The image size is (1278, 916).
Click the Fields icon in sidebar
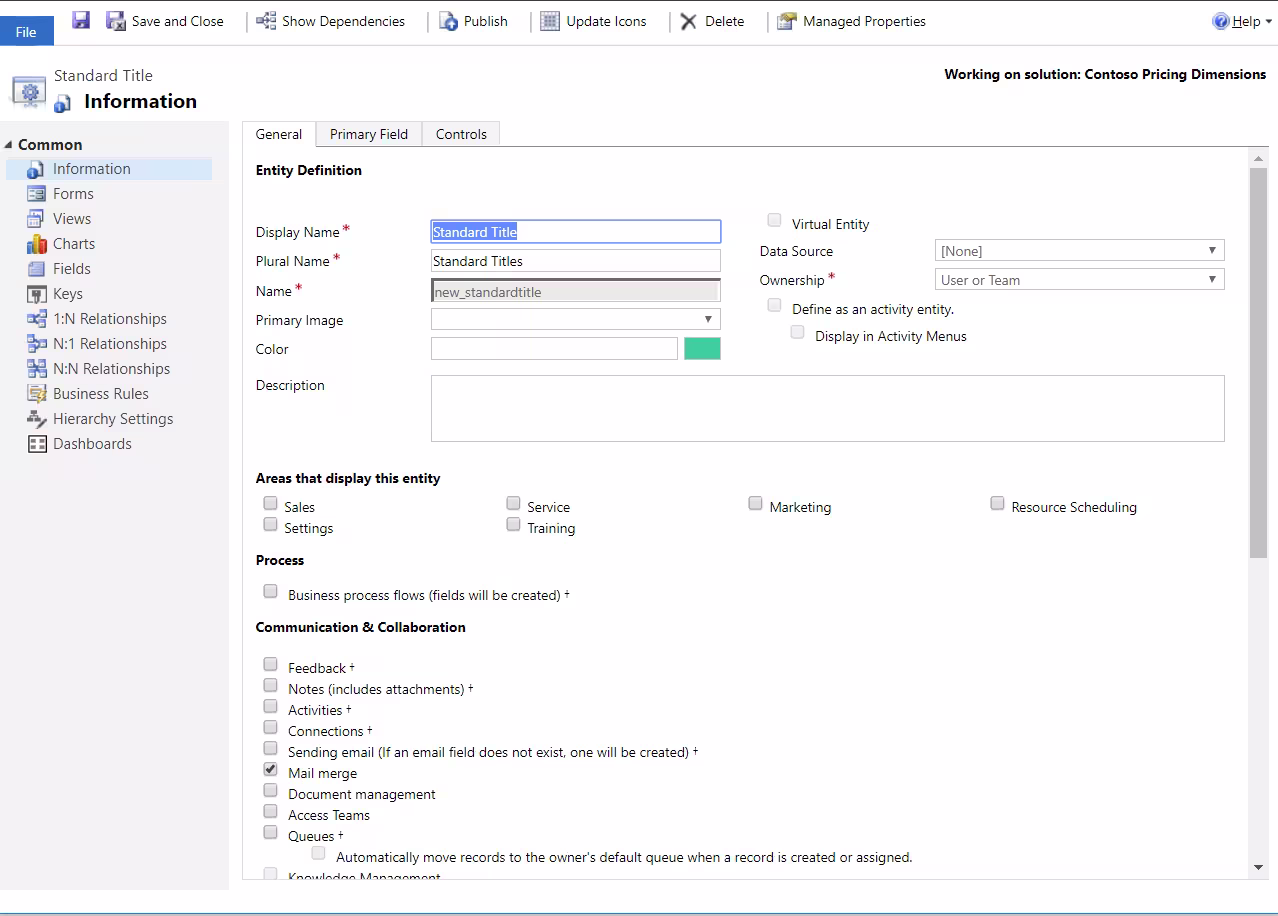[x=37, y=269]
